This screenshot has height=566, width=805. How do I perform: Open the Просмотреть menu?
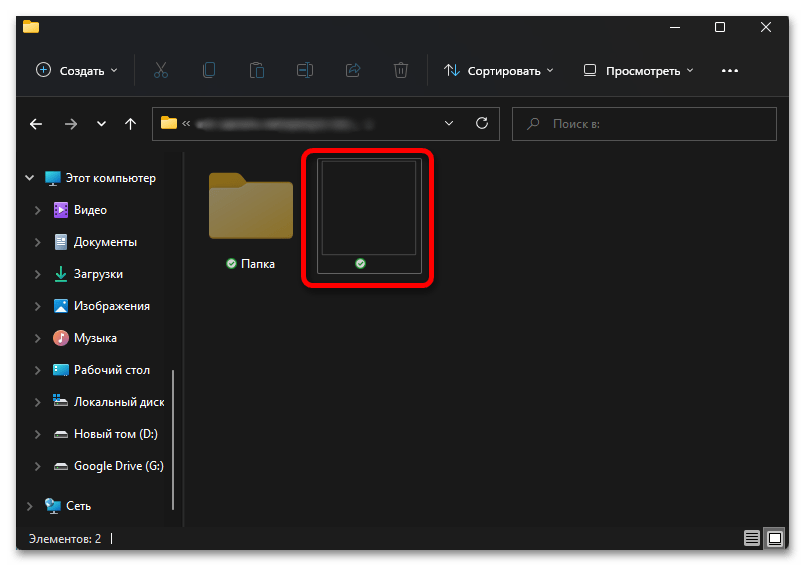click(638, 71)
